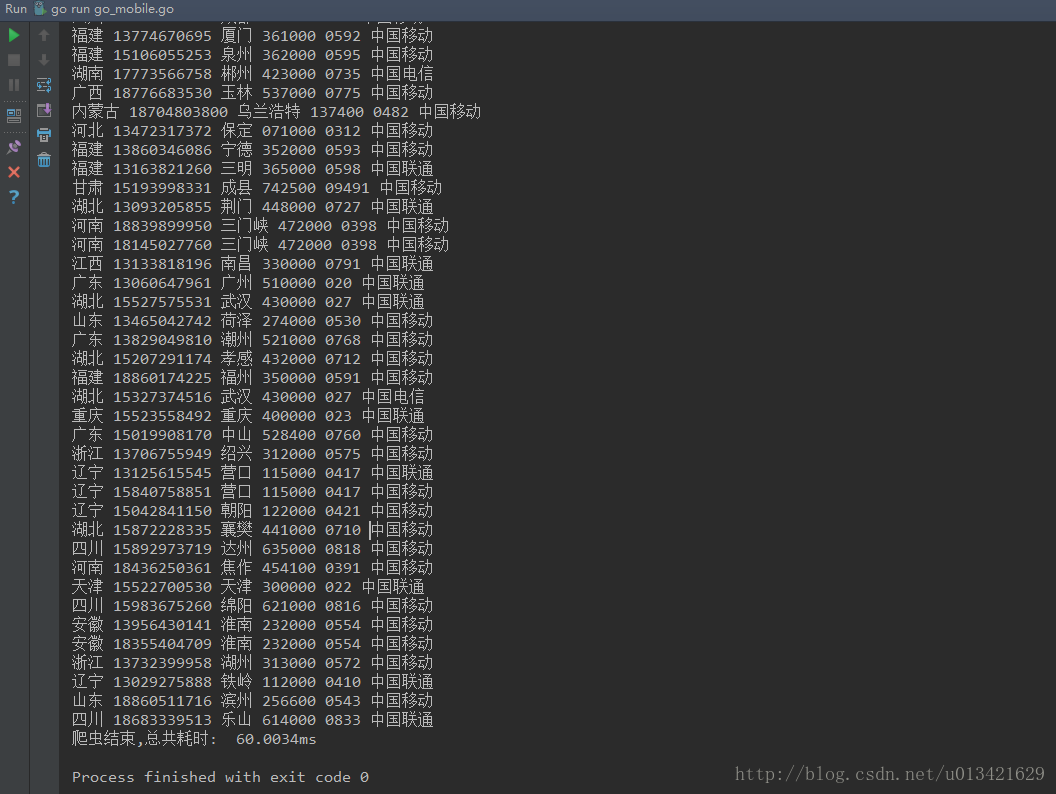
Task: Click the 辽宁 15042841150 朝阳 line
Action: [x=252, y=511]
